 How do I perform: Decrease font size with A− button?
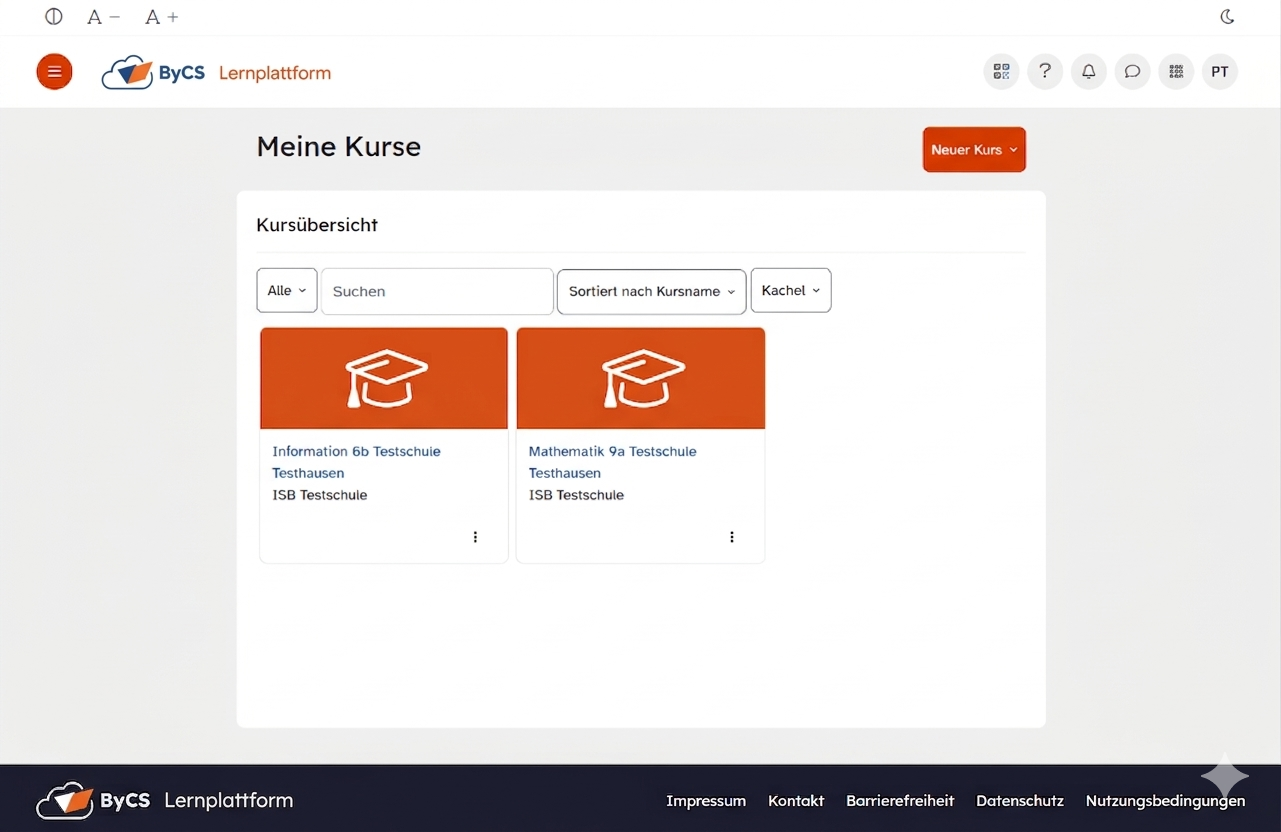pyautogui.click(x=103, y=17)
